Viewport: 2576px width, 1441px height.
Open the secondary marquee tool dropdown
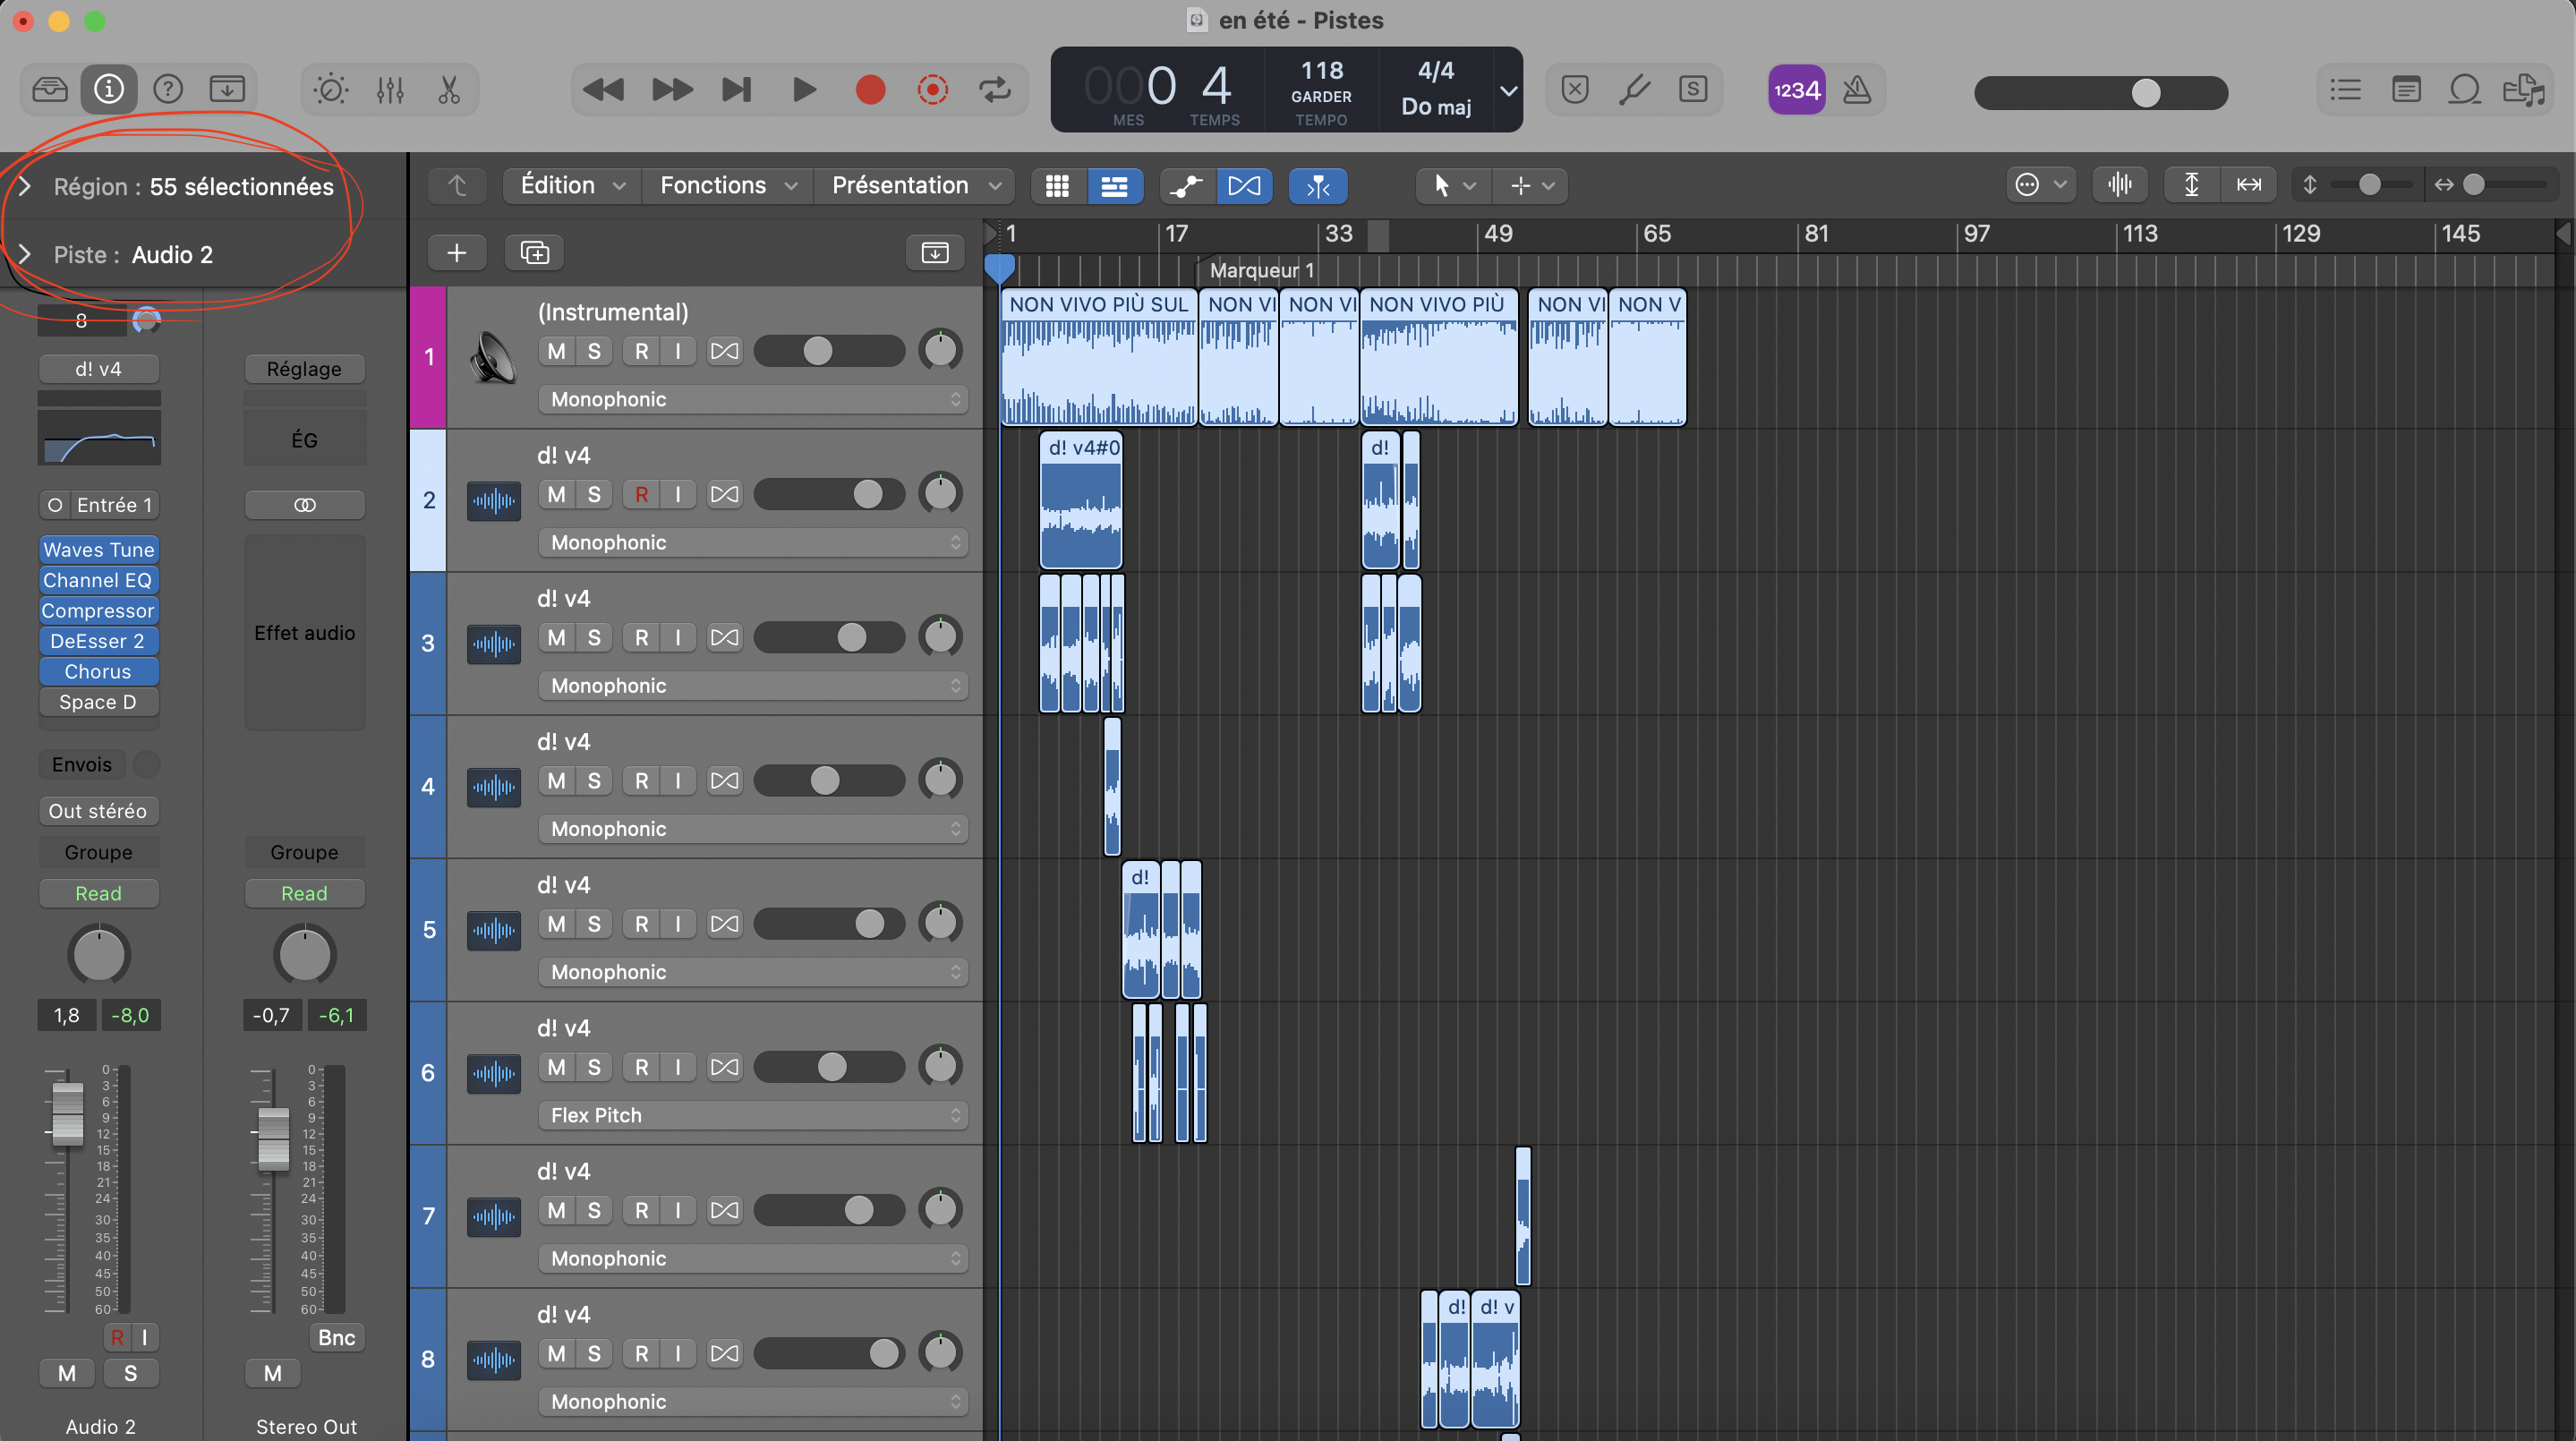click(x=1531, y=185)
